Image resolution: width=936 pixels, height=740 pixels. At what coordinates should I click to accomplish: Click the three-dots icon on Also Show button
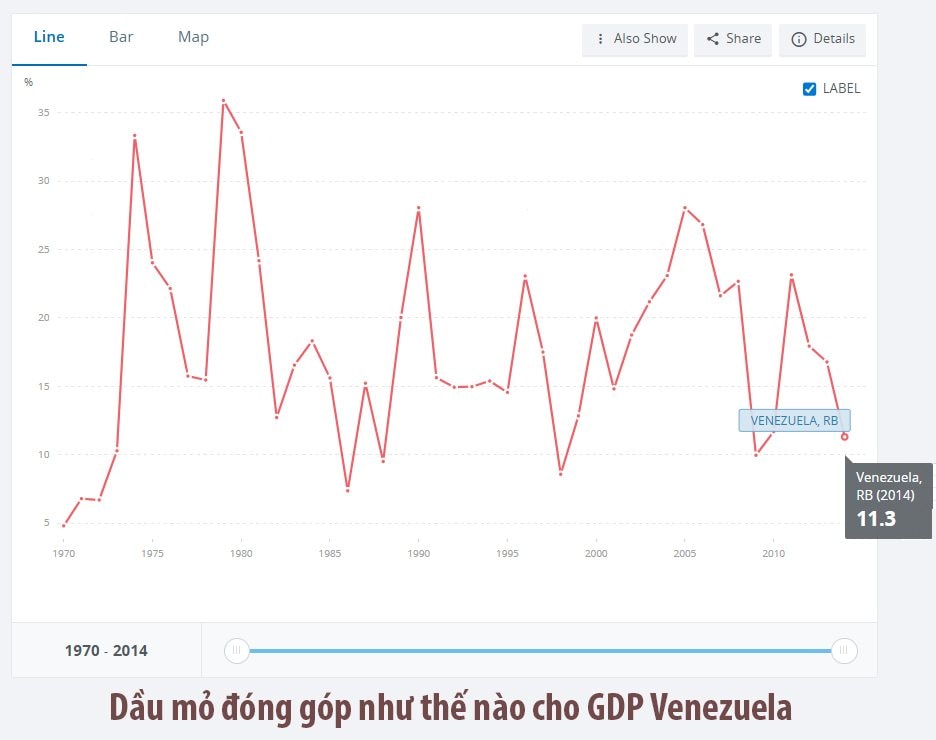click(602, 40)
